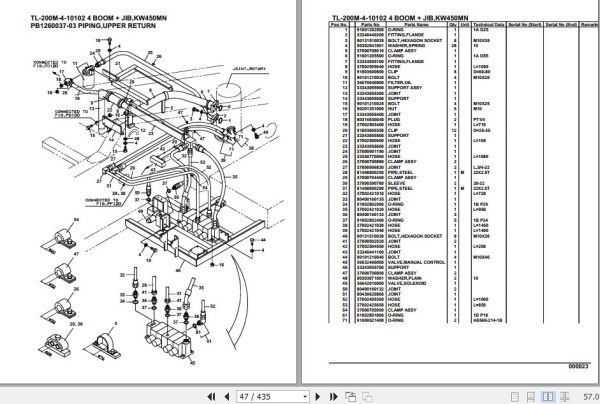Click the Serial No (End) column header
Screen dimensions: 600x404
click(561, 24)
